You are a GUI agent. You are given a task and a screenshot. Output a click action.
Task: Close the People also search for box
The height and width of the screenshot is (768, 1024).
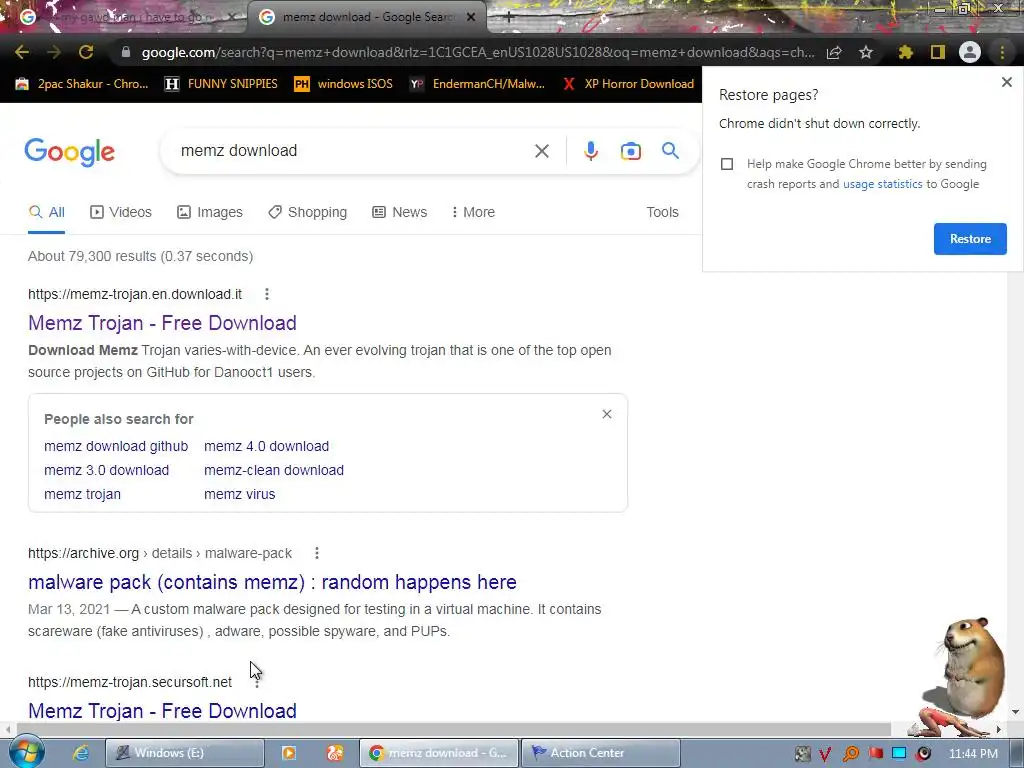[607, 414]
